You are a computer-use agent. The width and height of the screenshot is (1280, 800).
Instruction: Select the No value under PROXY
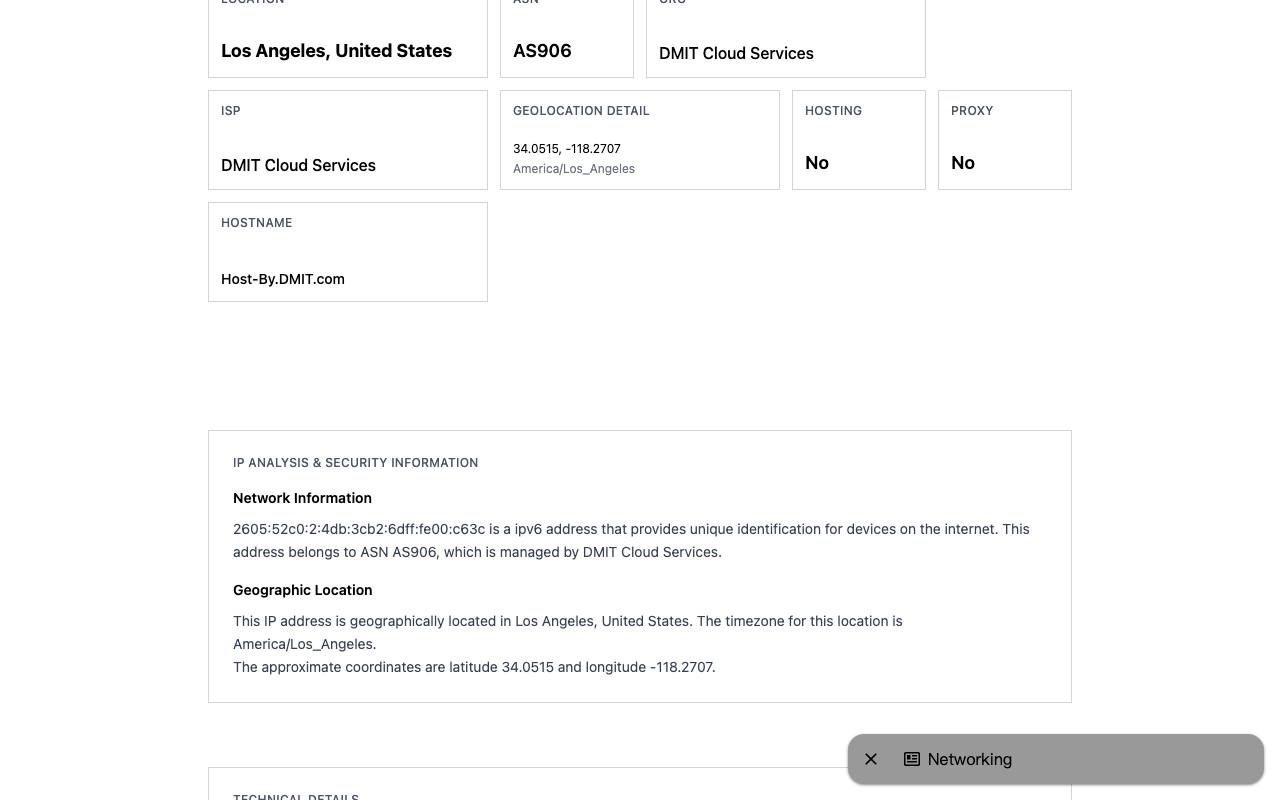pos(963,163)
